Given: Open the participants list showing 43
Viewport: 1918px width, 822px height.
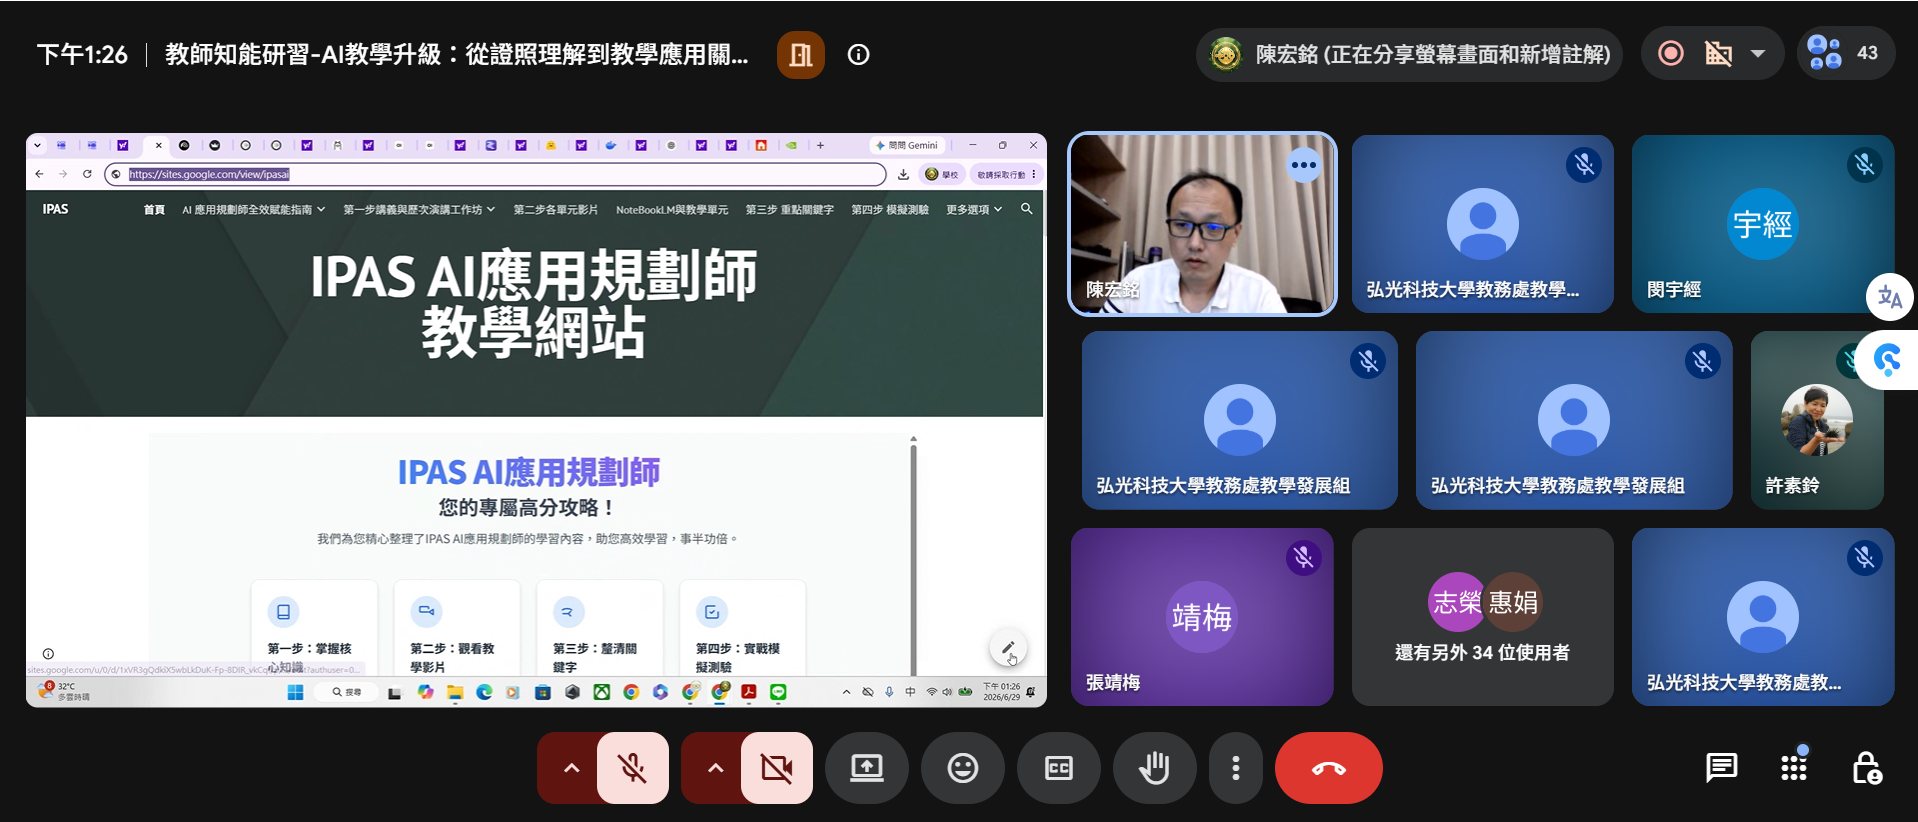Looking at the screenshot, I should click(x=1845, y=54).
